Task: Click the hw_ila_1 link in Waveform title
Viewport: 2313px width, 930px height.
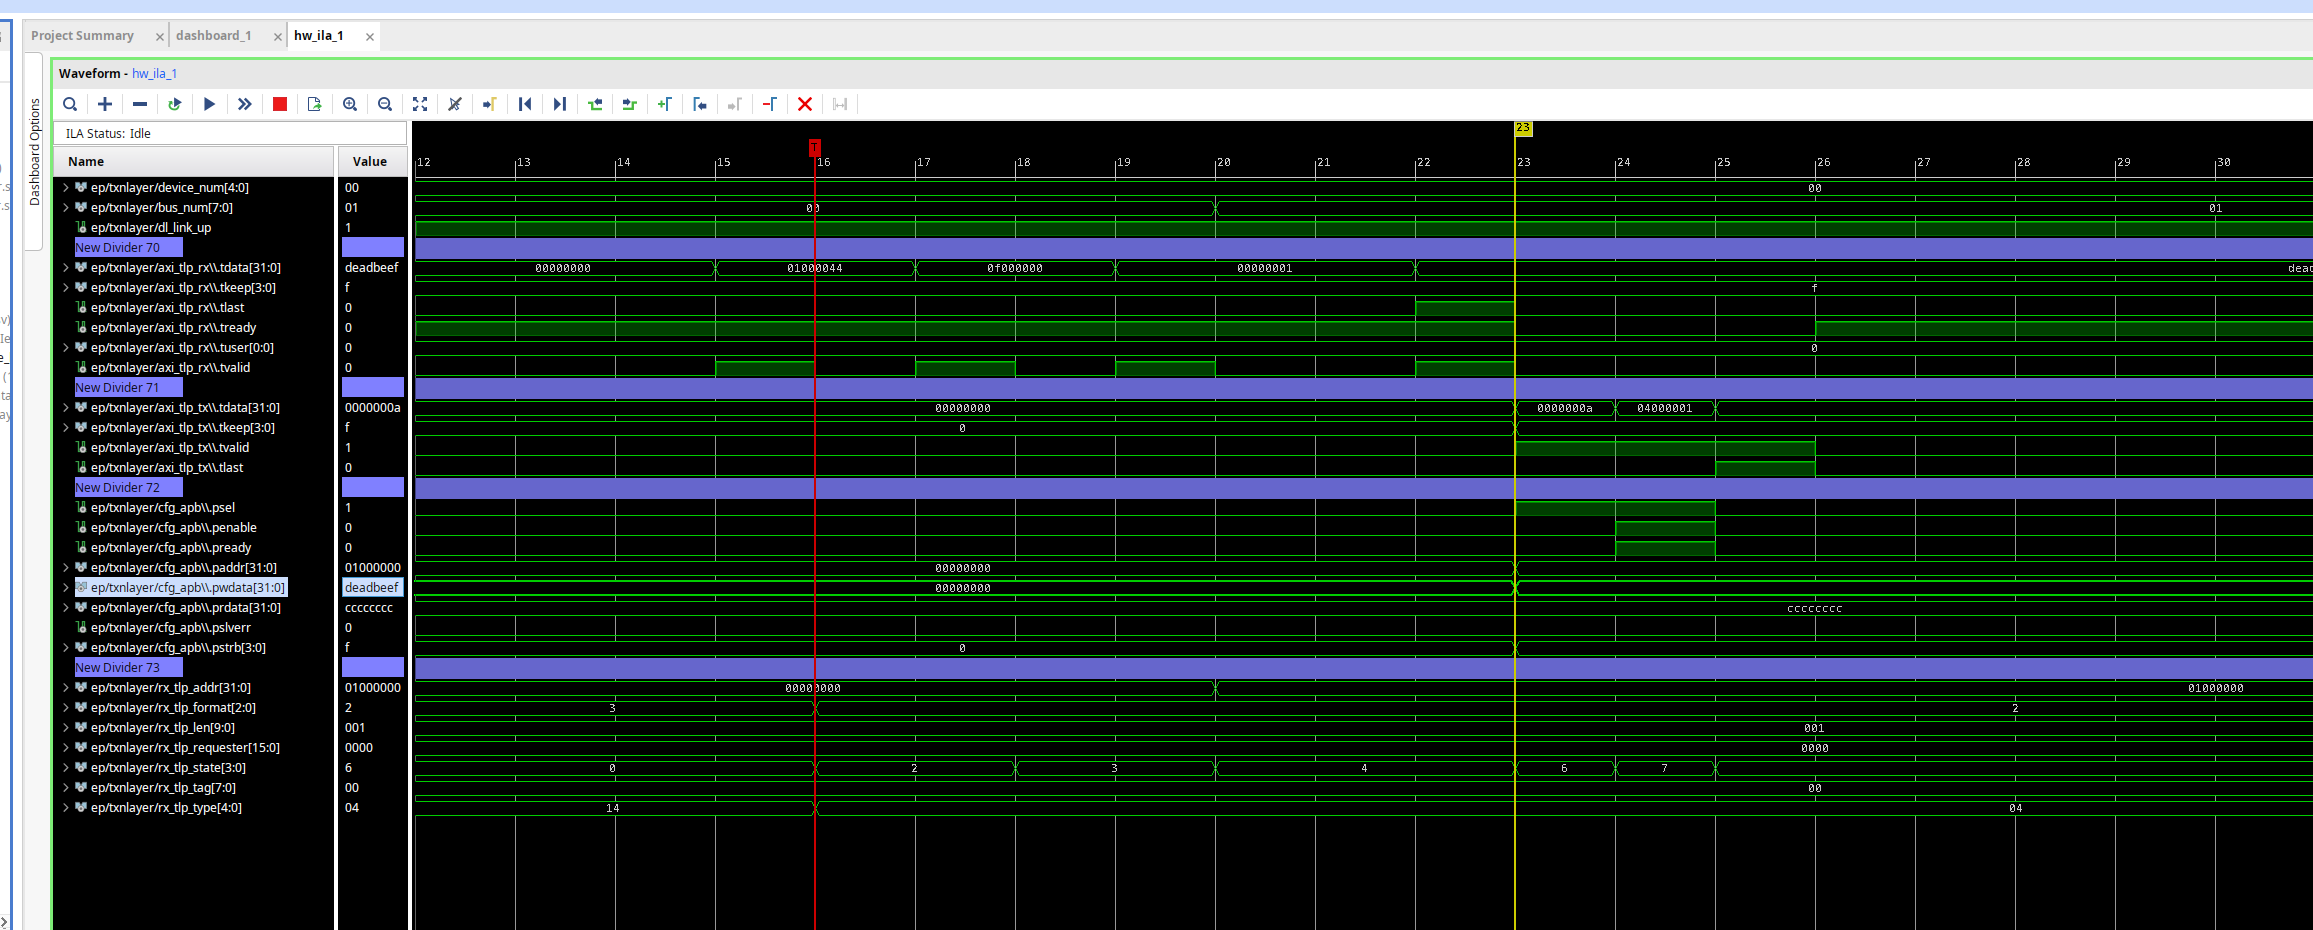Action: pyautogui.click(x=154, y=74)
